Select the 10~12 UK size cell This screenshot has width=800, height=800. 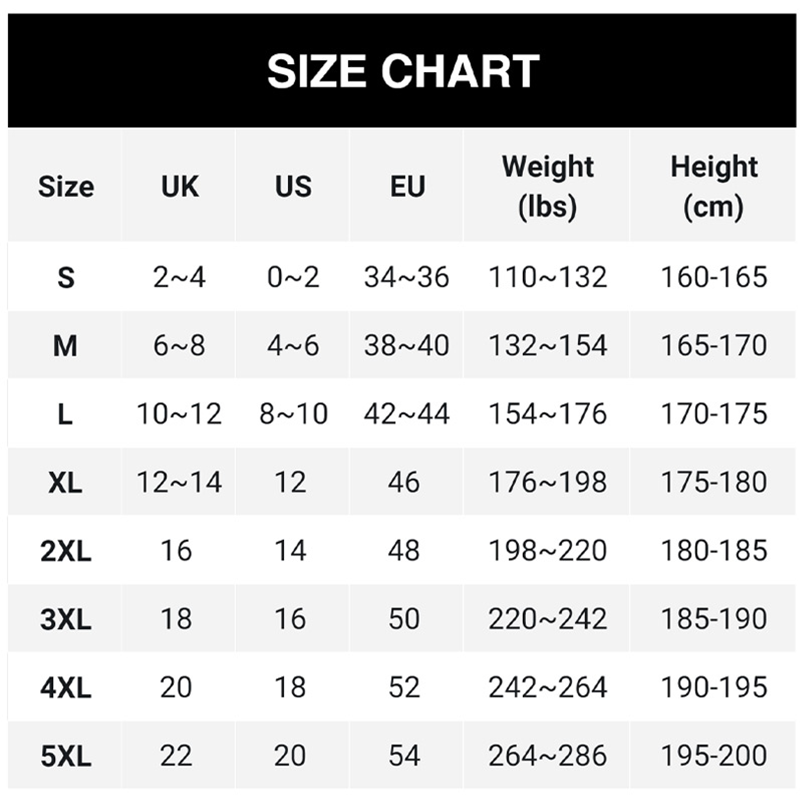click(180, 414)
